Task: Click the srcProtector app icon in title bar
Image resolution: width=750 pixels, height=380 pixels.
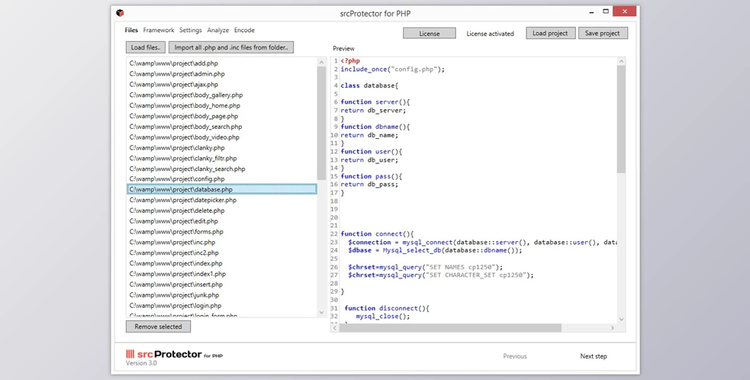Action: (x=120, y=13)
